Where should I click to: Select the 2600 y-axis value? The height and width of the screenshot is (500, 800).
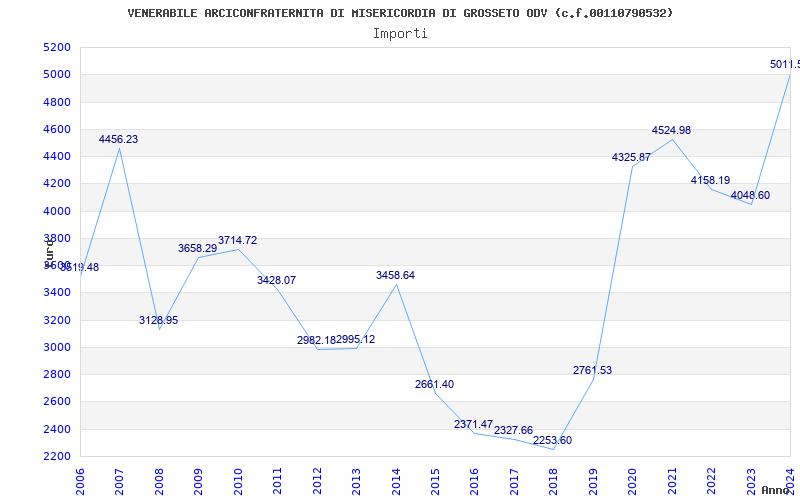[57, 402]
